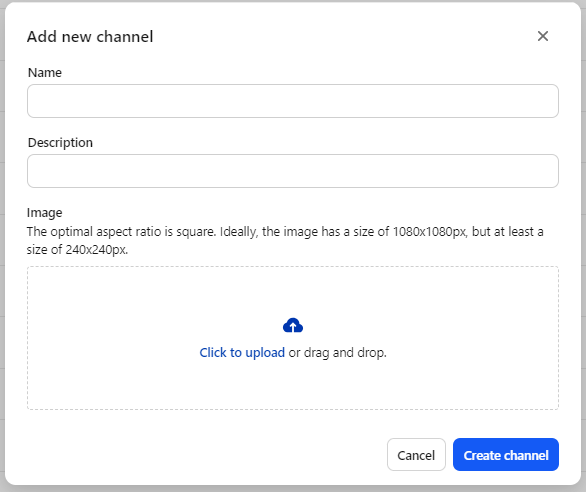Click the word "upload" in the link
Viewport: 586px width, 492px height.
[265, 353]
